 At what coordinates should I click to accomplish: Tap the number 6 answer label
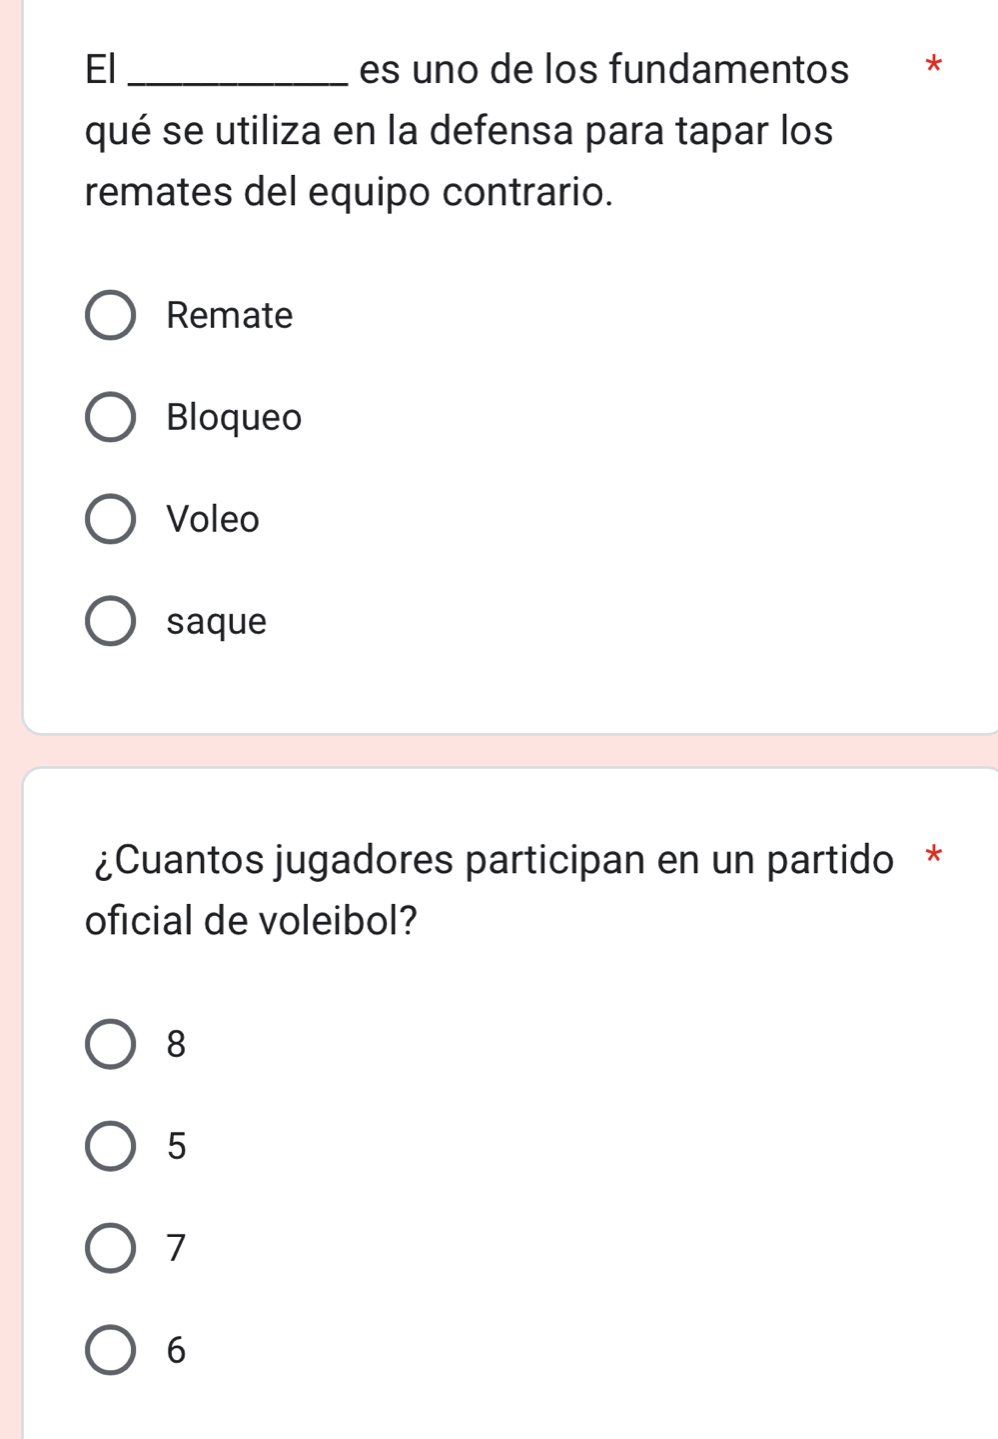coord(176,1351)
